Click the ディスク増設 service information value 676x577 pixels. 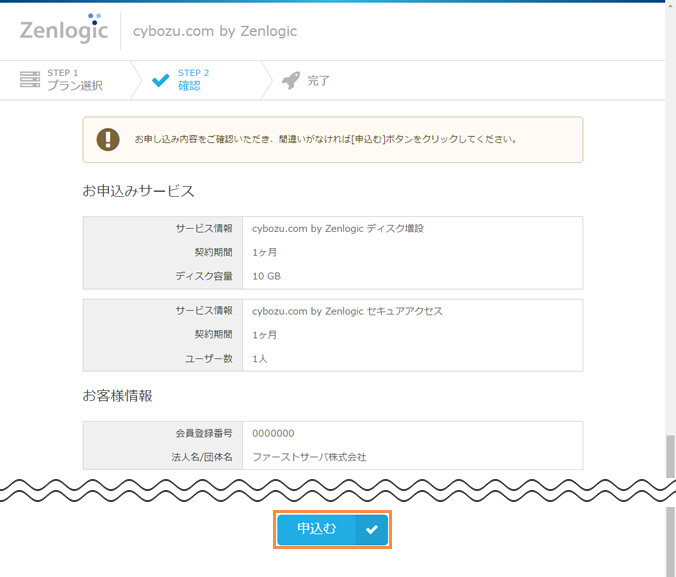click(x=338, y=228)
